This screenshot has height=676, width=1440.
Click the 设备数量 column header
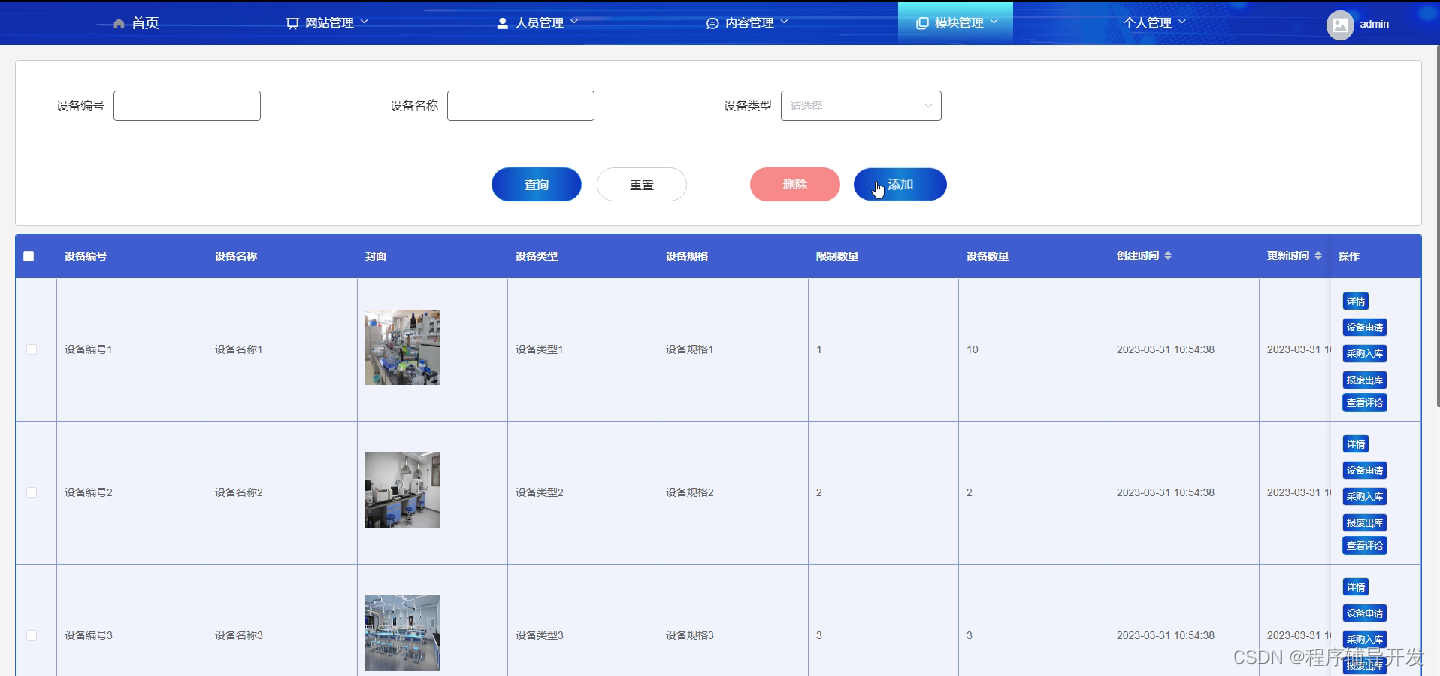click(x=988, y=257)
